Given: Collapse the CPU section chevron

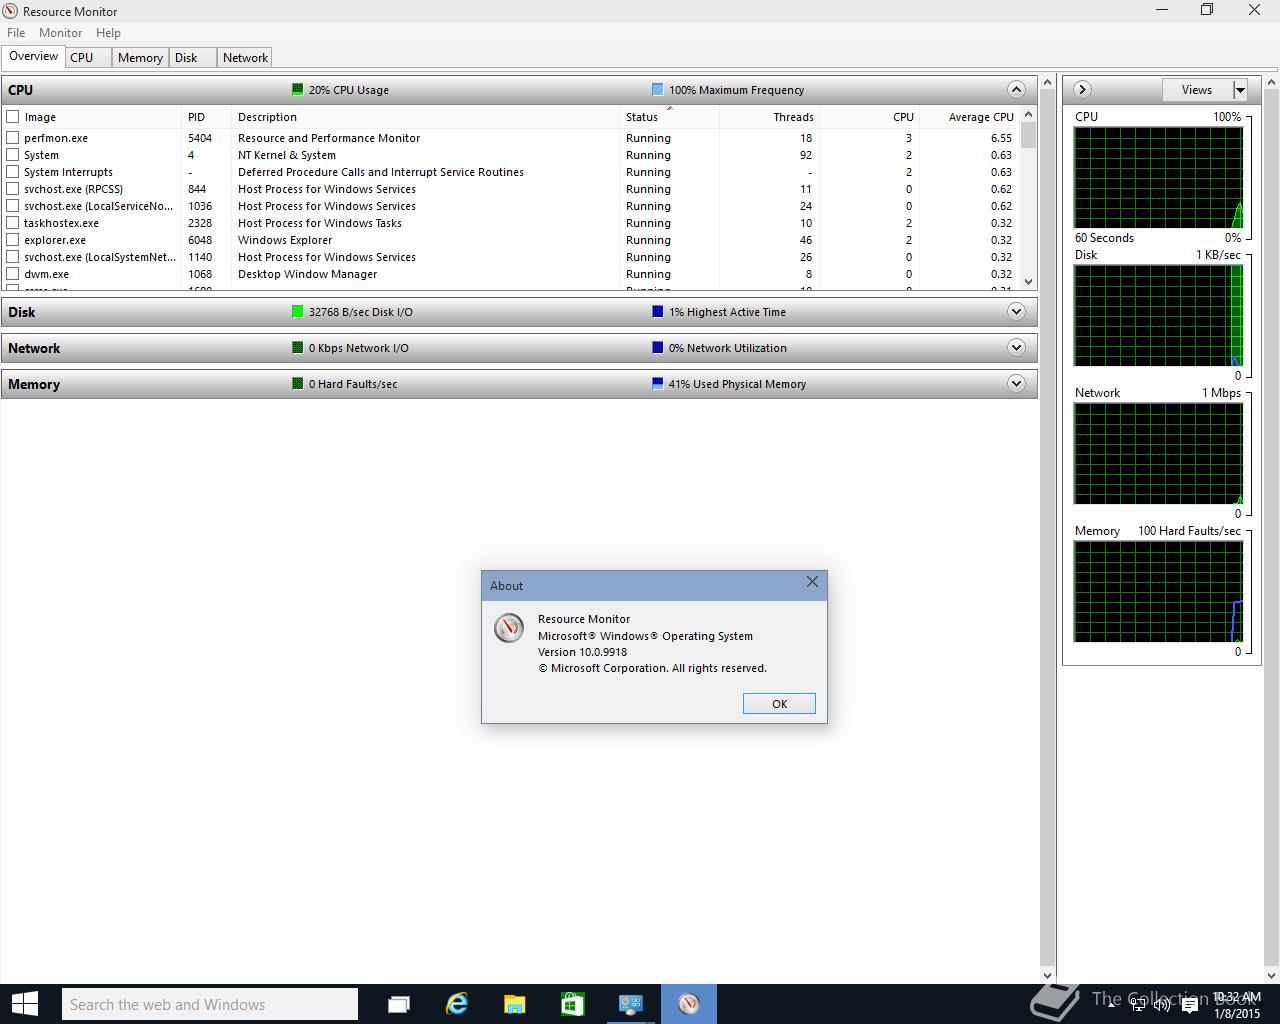Looking at the screenshot, I should pos(1016,90).
